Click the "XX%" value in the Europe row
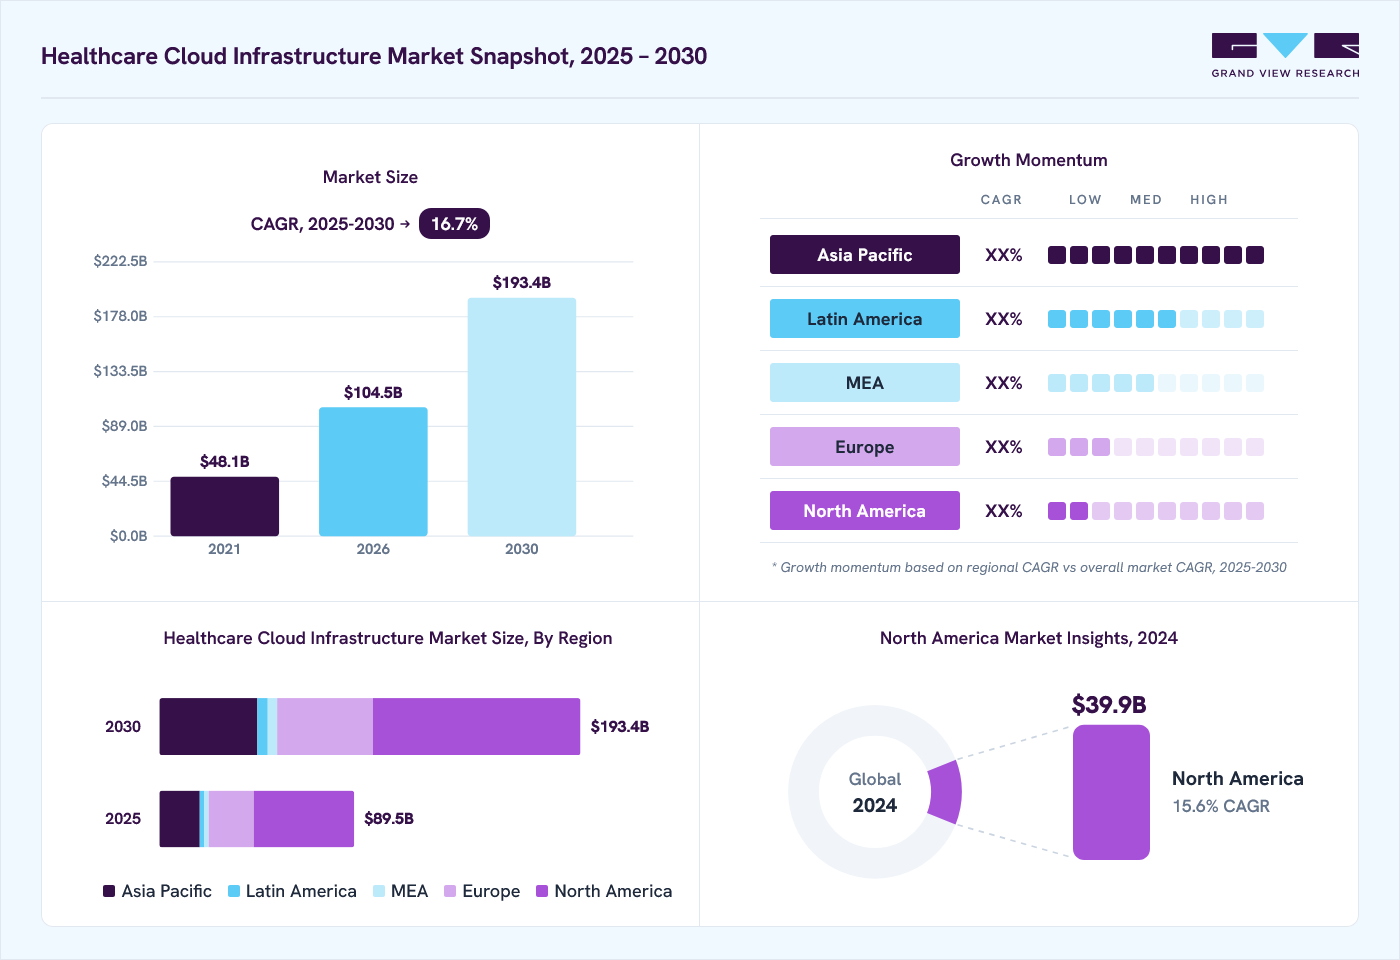This screenshot has height=960, width=1400. click(x=1004, y=447)
